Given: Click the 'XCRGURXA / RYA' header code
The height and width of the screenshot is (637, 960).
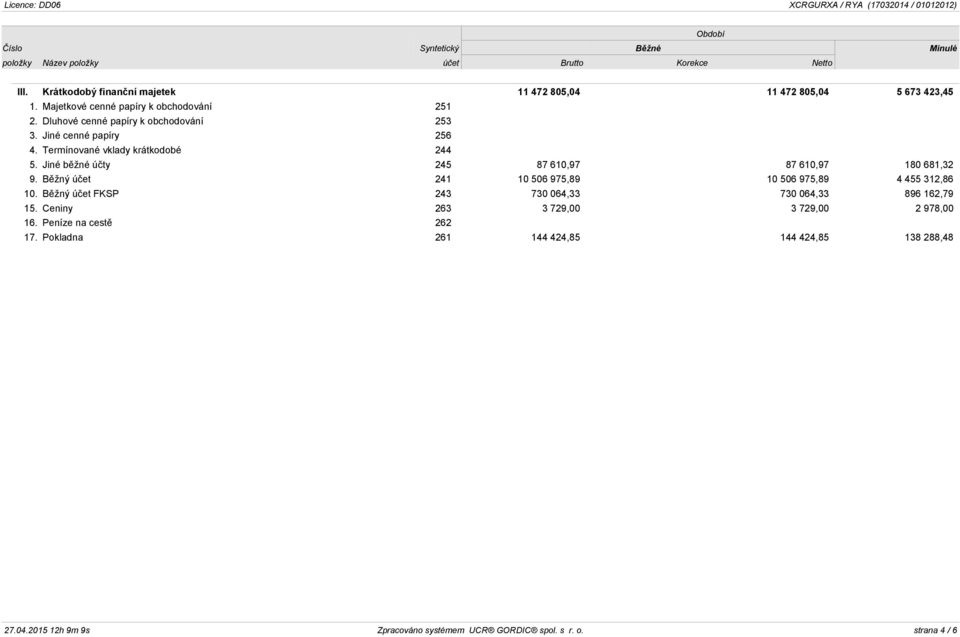Looking at the screenshot, I should [825, 5].
